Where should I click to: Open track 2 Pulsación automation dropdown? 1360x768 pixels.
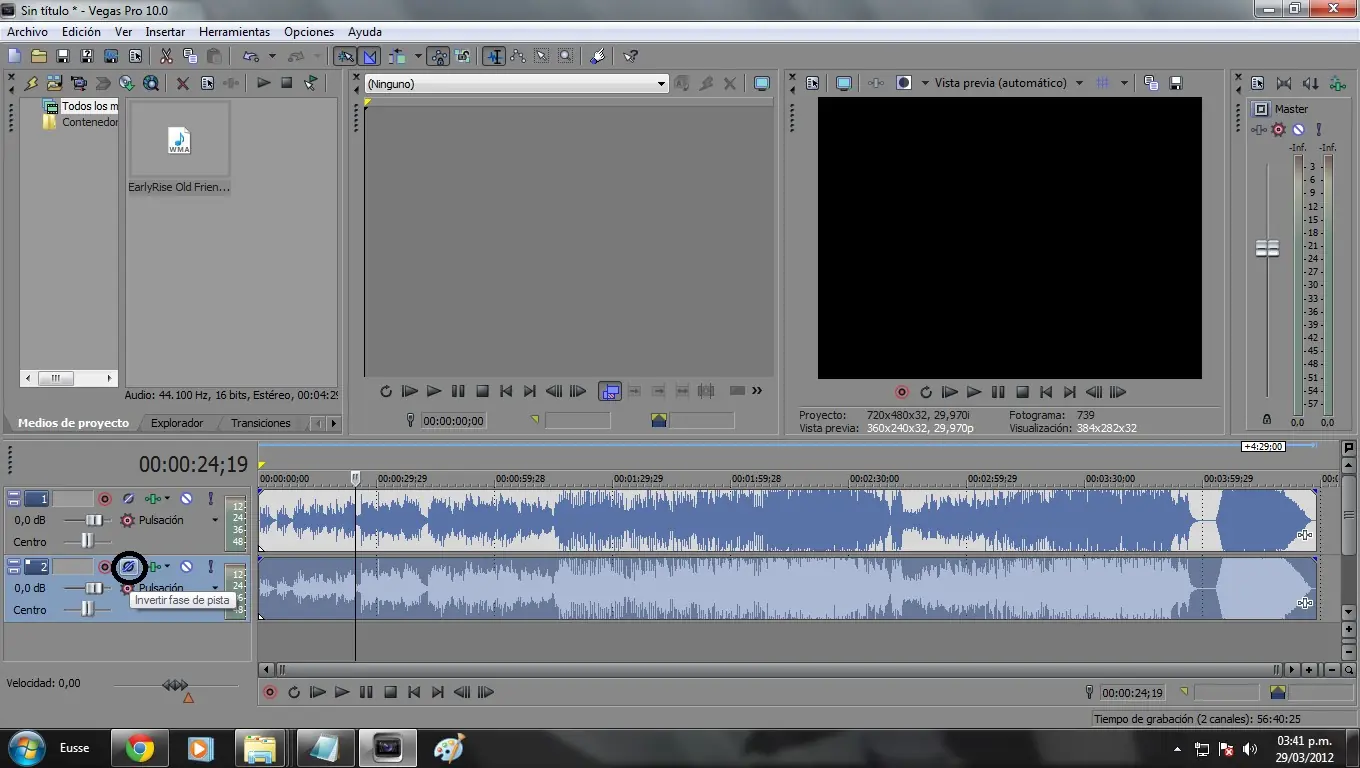click(214, 588)
